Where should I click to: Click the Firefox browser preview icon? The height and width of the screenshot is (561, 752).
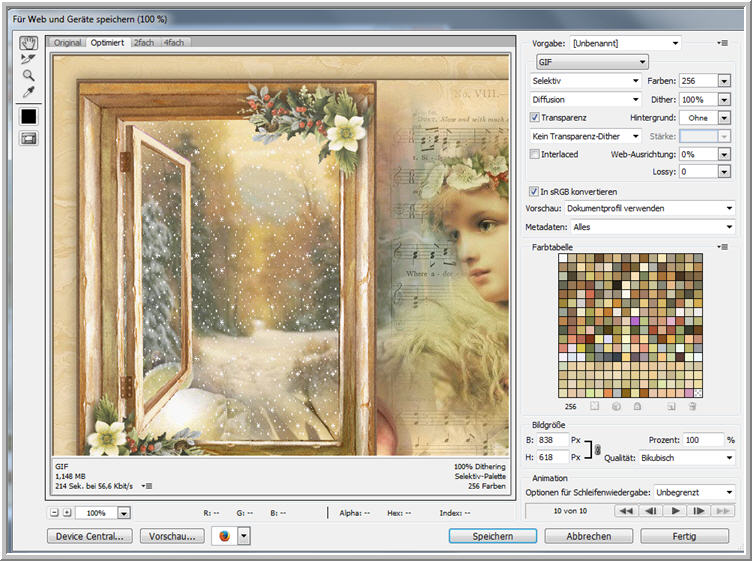click(x=224, y=536)
